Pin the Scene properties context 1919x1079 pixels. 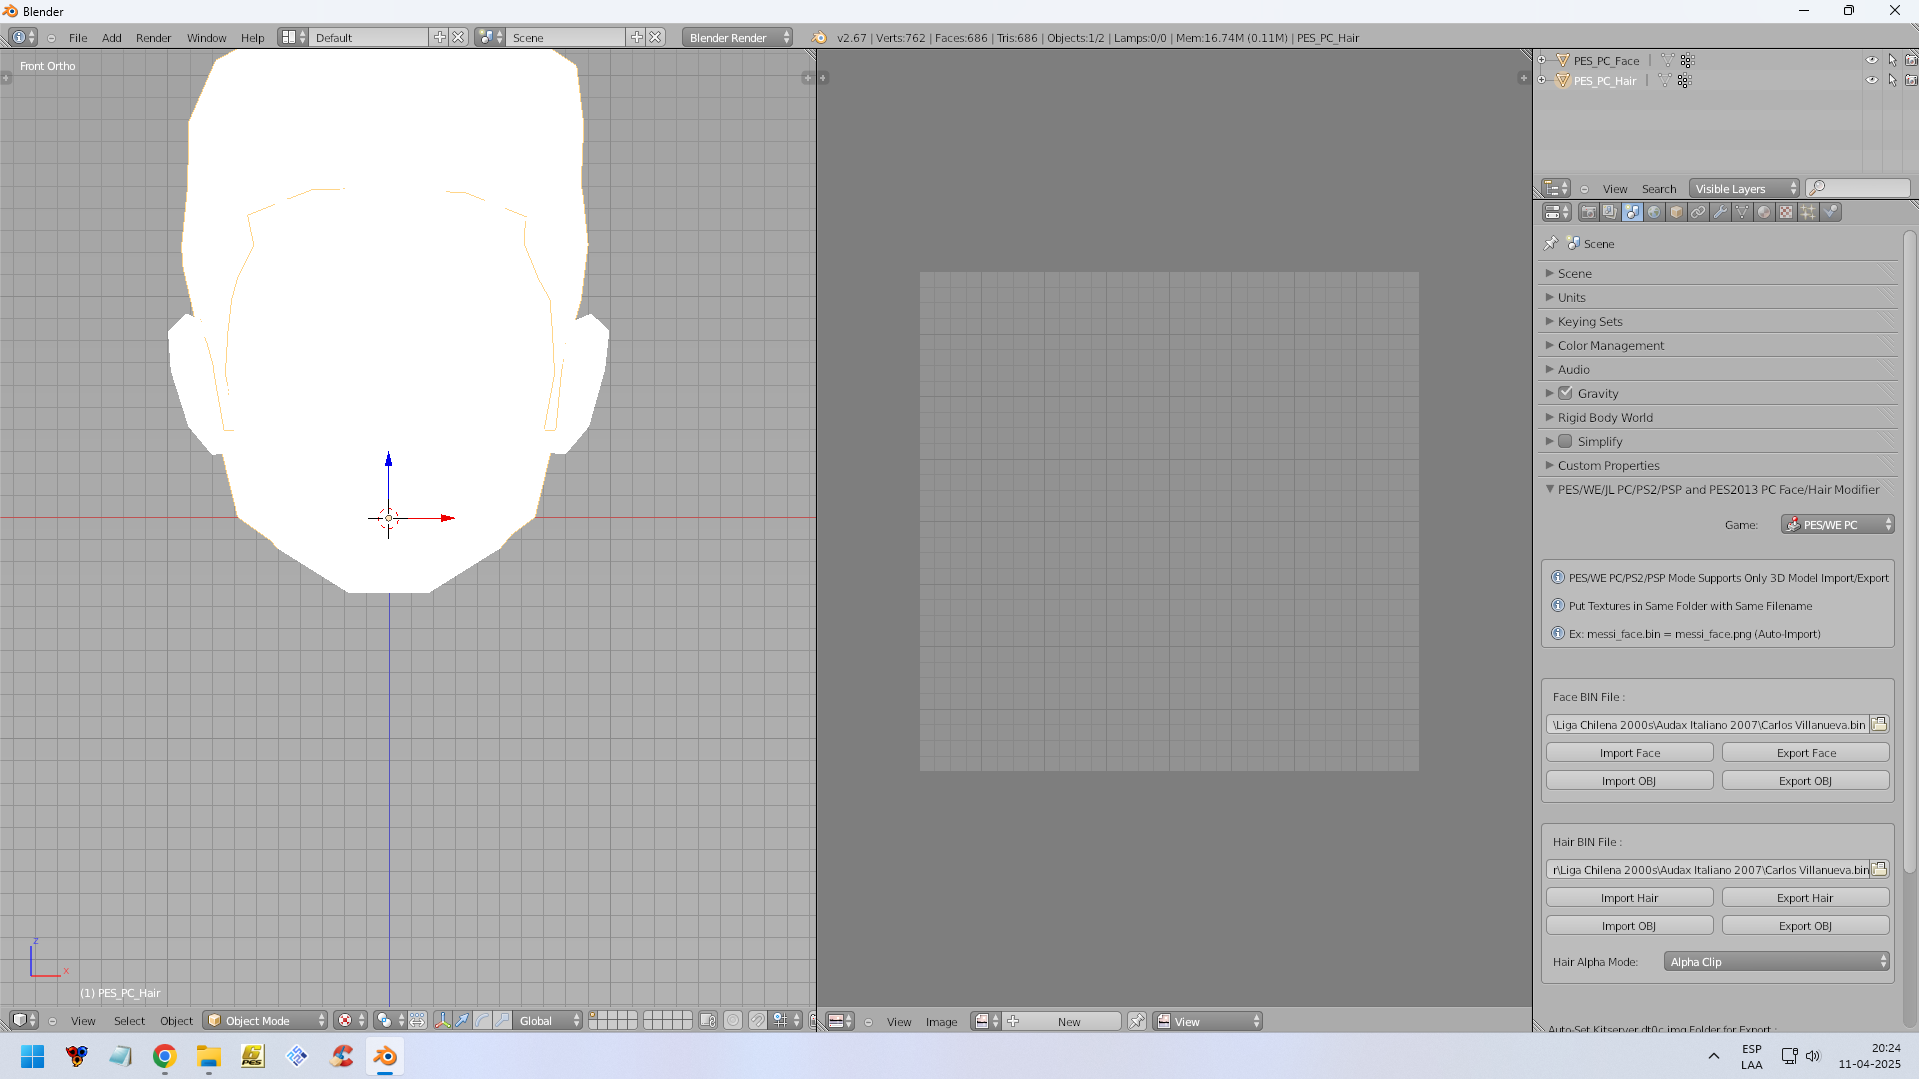(x=1551, y=243)
